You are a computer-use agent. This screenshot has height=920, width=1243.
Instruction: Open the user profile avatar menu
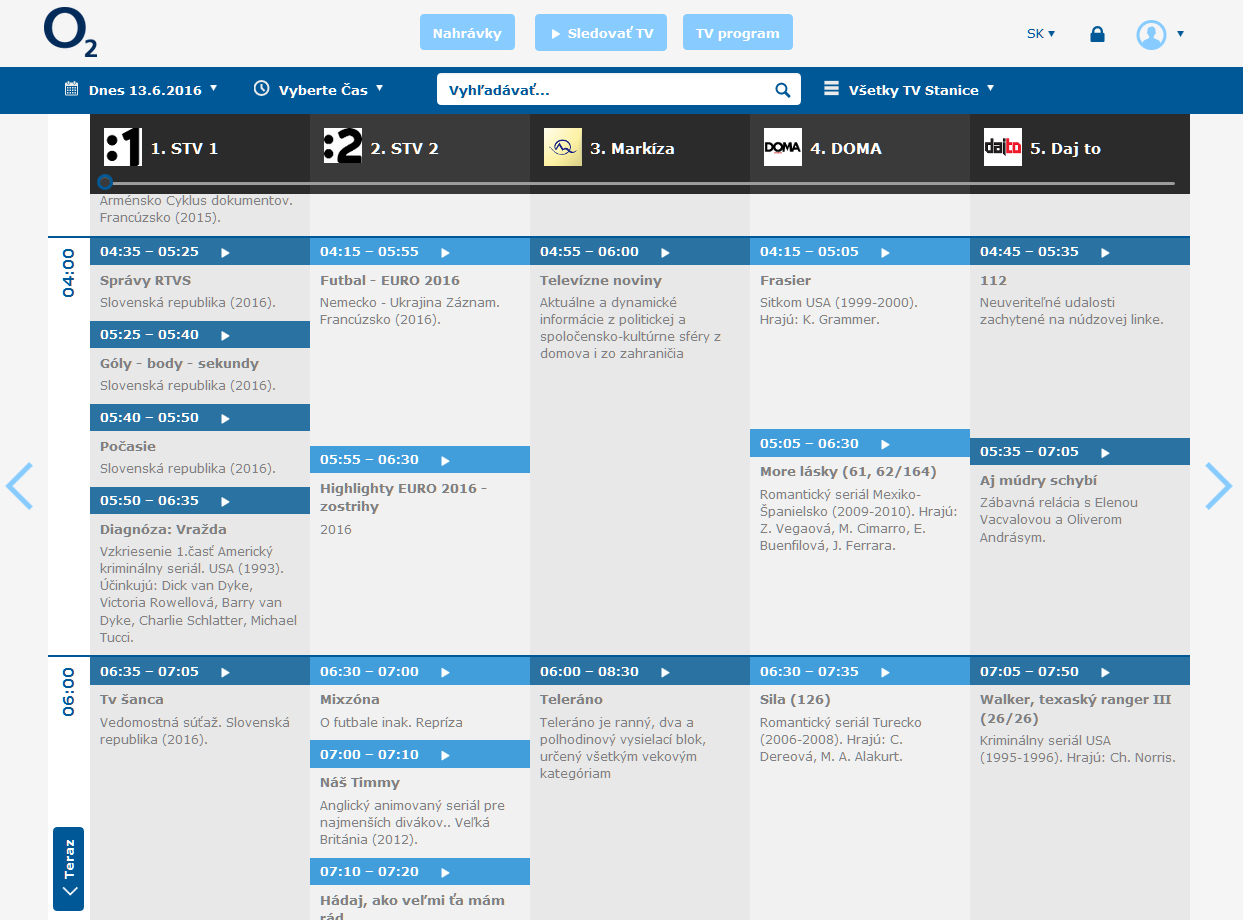pos(1152,34)
